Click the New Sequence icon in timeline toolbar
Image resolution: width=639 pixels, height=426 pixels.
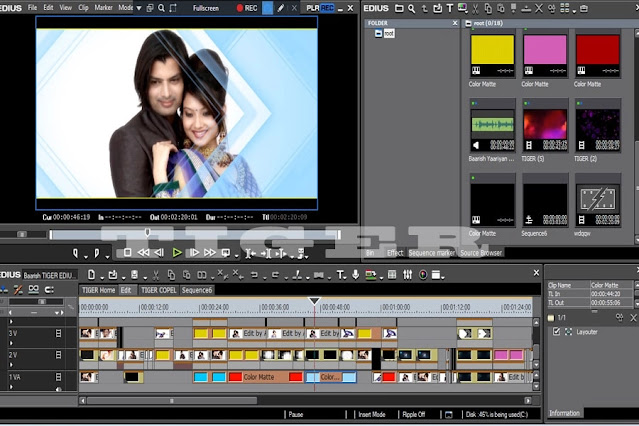92,275
